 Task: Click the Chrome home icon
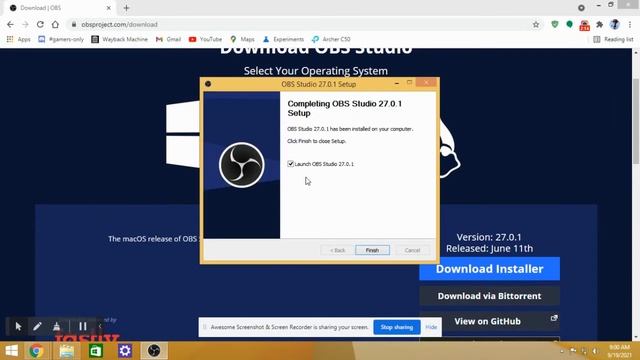click(x=55, y=24)
